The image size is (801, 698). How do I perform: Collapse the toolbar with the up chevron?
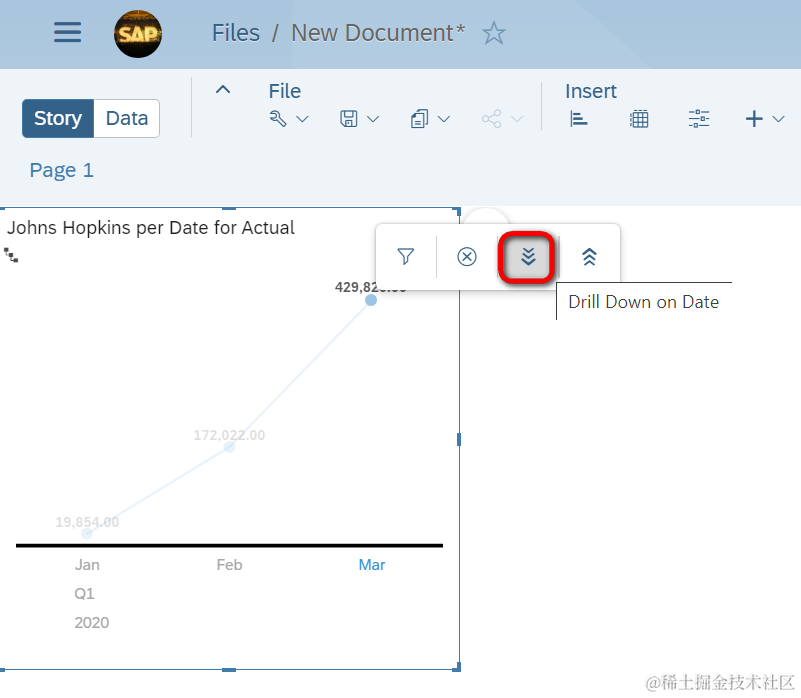pyautogui.click(x=223, y=90)
